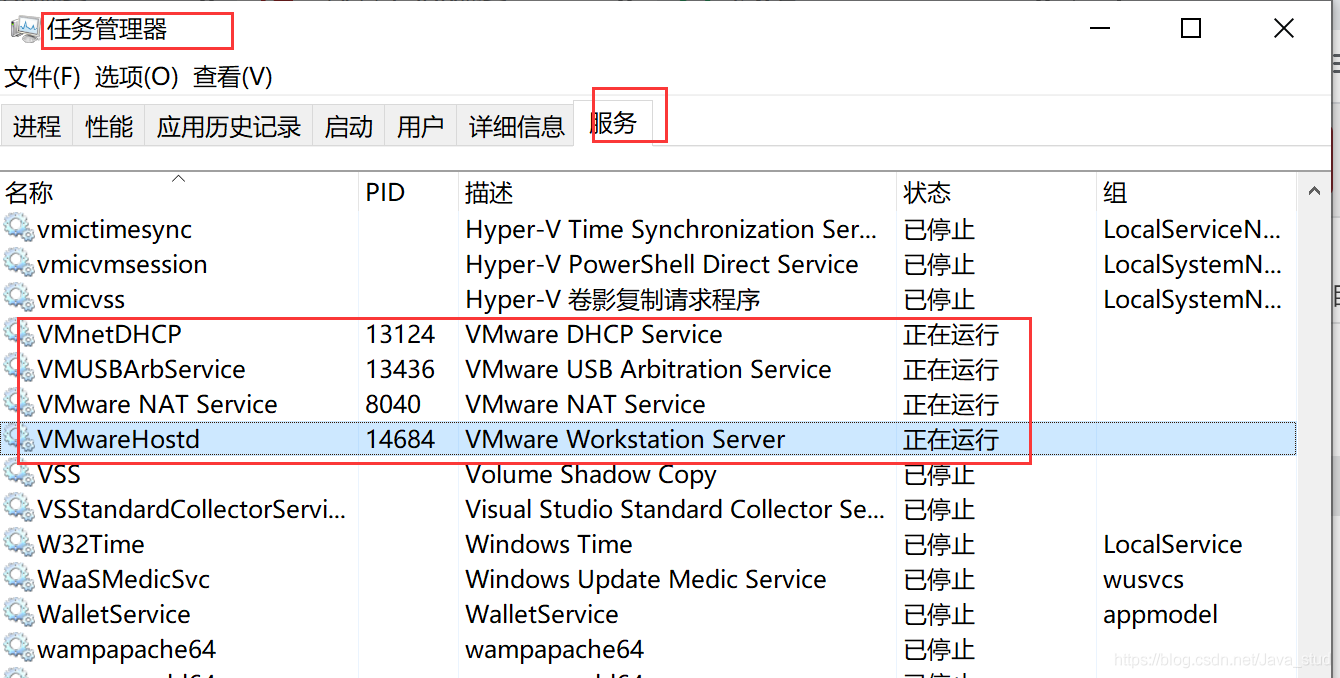Click the Task Manager title bar icon
The image size is (1340, 678).
(24, 30)
